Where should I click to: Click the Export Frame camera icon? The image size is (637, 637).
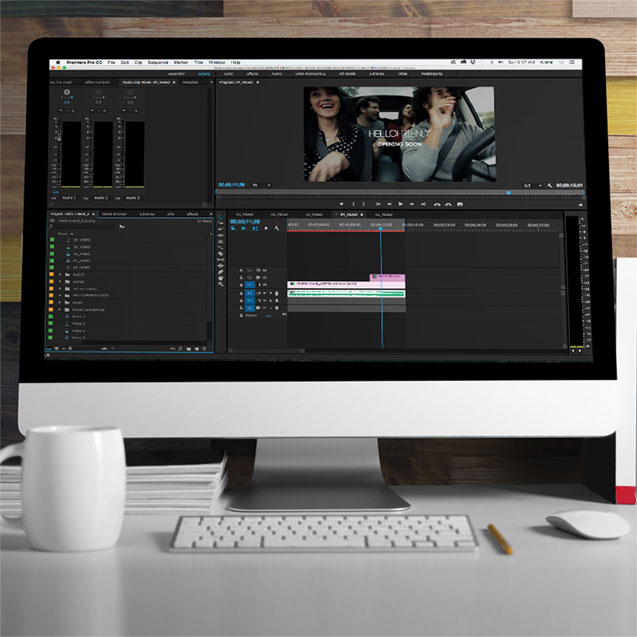tap(460, 204)
